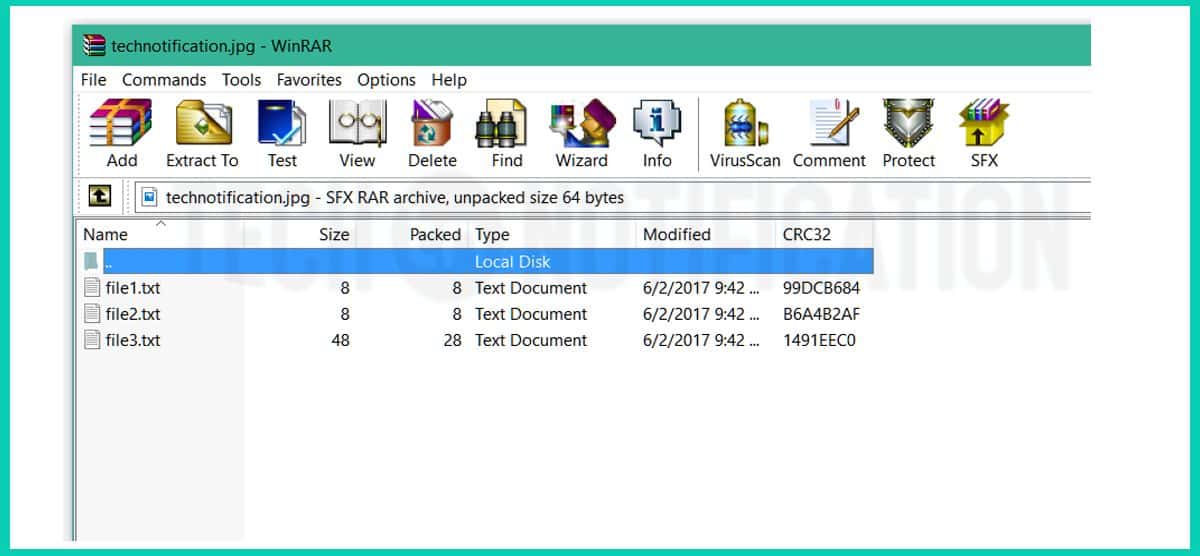Screen dimensions: 1200x556
Task: Open the Tools menu
Action: pos(241,80)
